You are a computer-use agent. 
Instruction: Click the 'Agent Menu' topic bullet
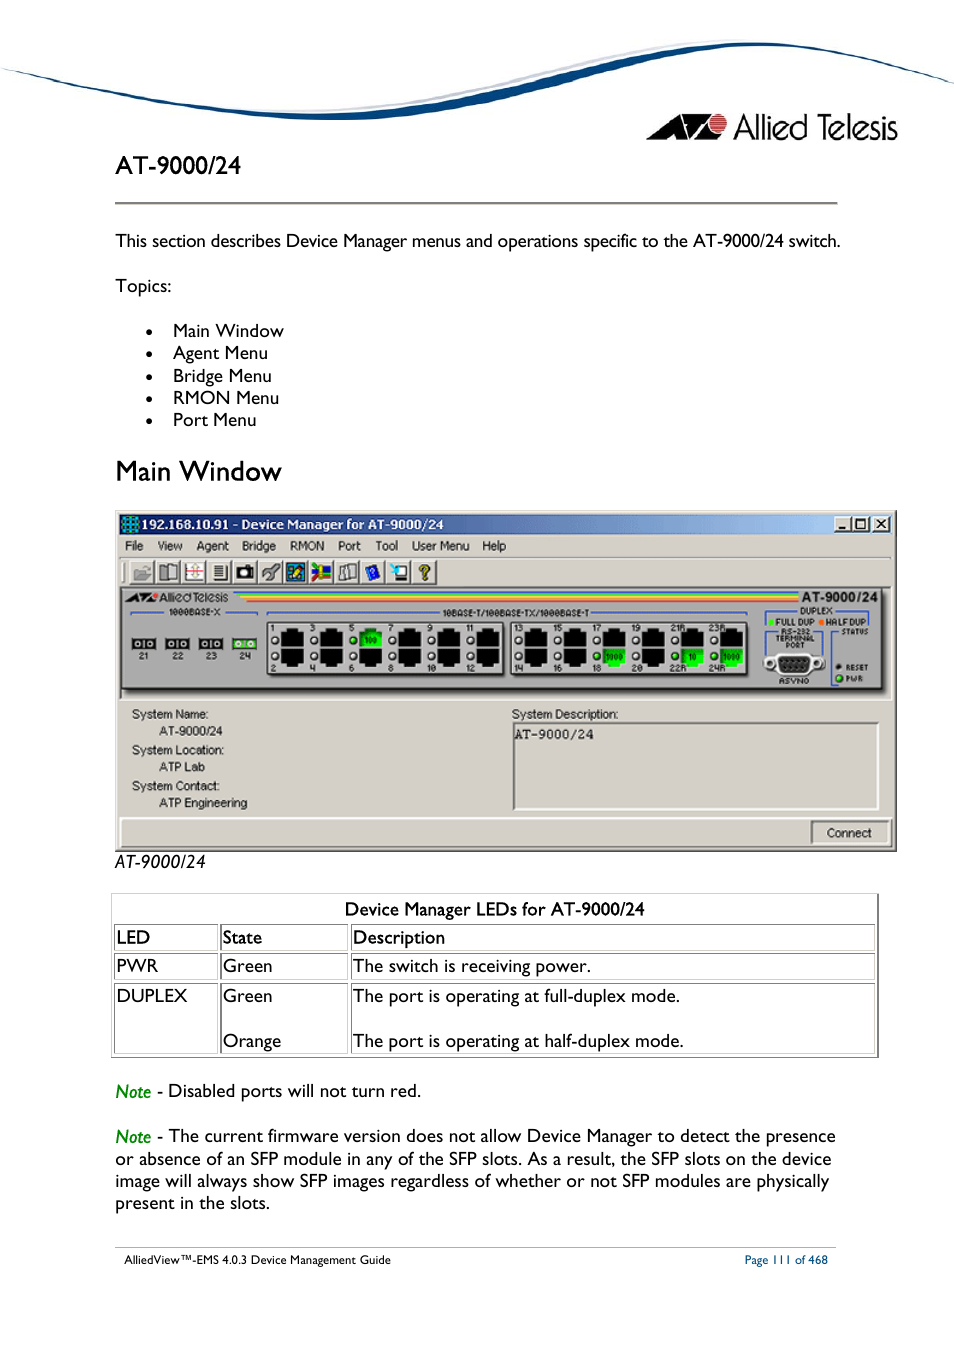pyautogui.click(x=220, y=353)
